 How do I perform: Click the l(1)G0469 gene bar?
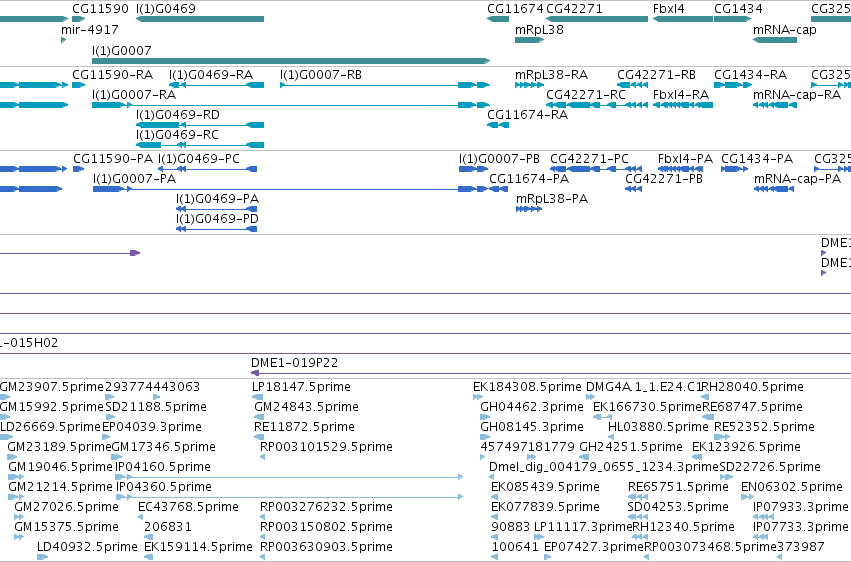pos(200,19)
